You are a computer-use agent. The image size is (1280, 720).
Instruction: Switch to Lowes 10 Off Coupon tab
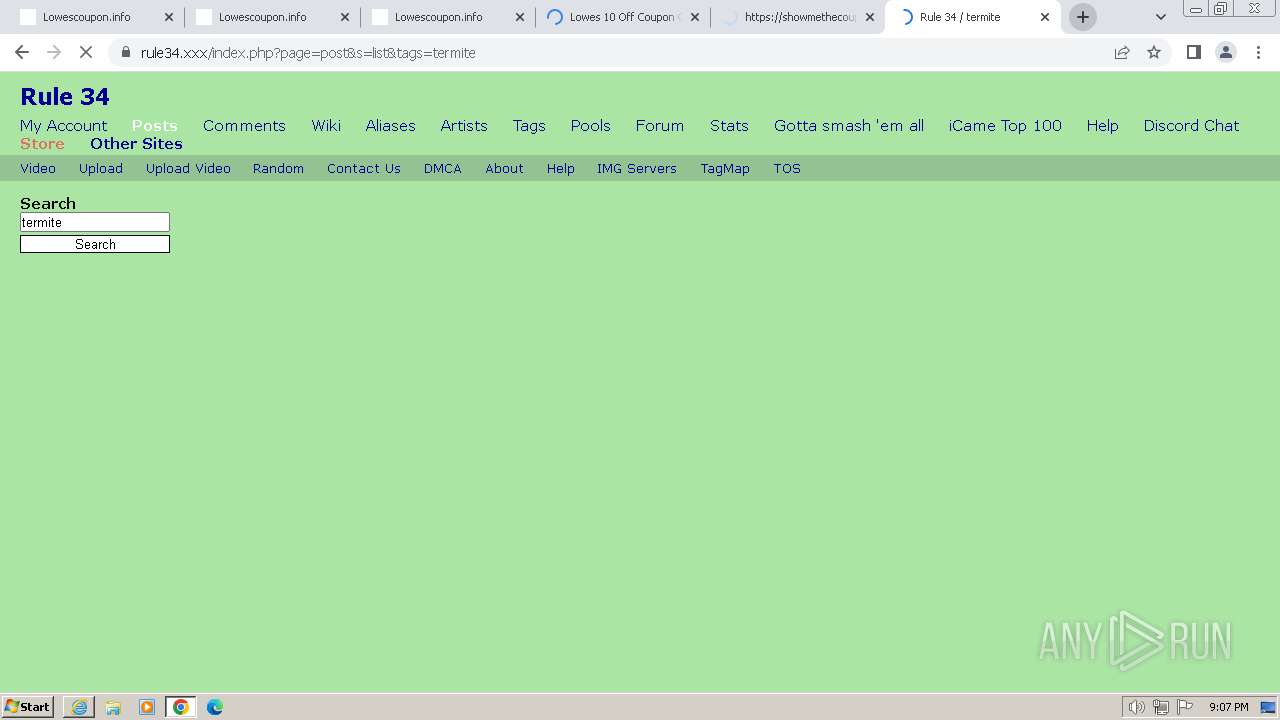pyautogui.click(x=623, y=17)
